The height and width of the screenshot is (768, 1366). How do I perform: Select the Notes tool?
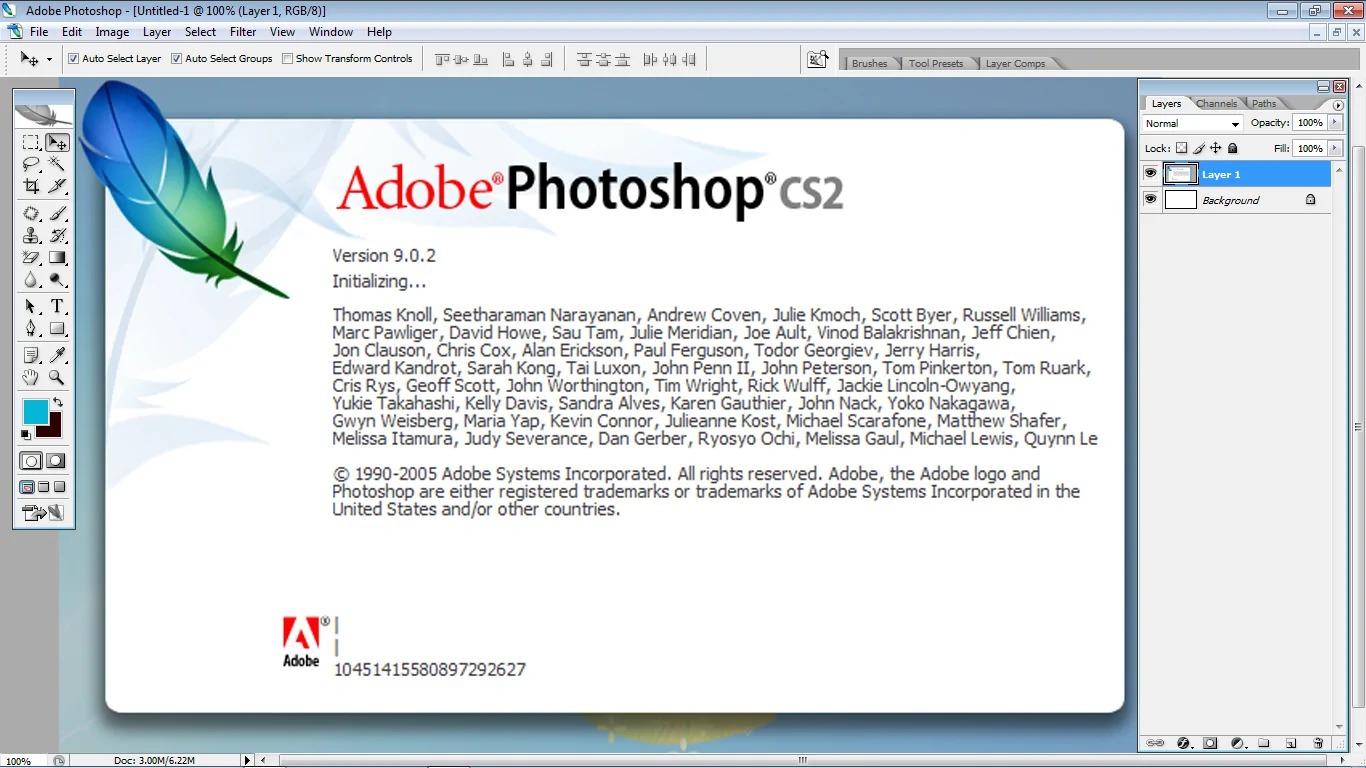point(31,355)
